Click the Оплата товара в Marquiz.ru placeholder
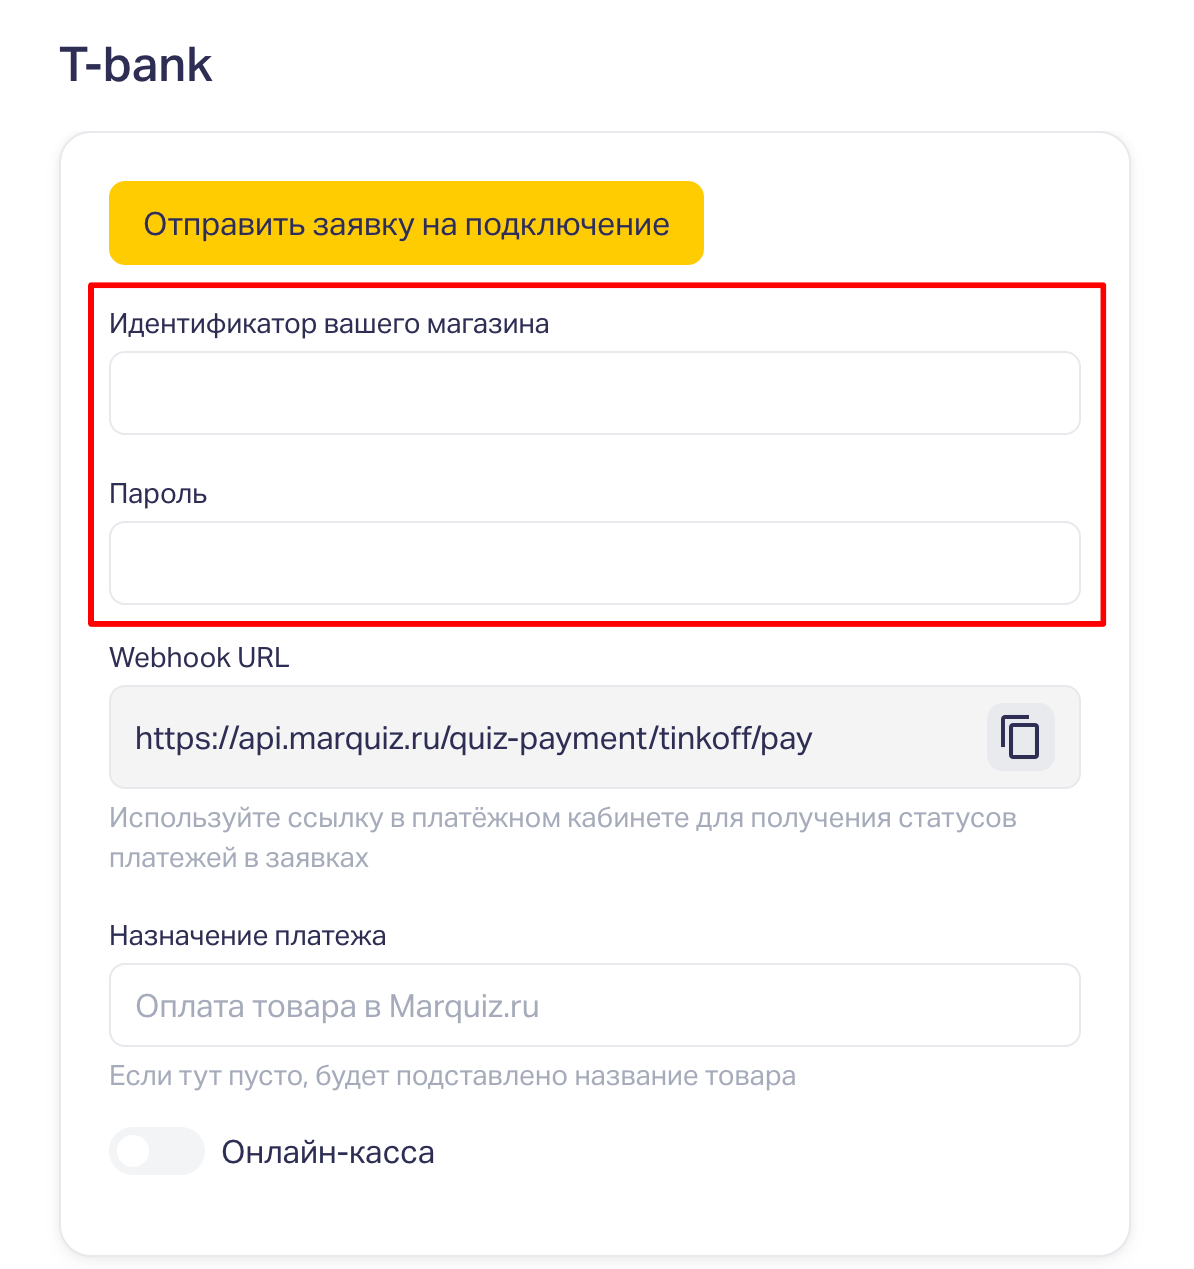1194x1269 pixels. (337, 1006)
